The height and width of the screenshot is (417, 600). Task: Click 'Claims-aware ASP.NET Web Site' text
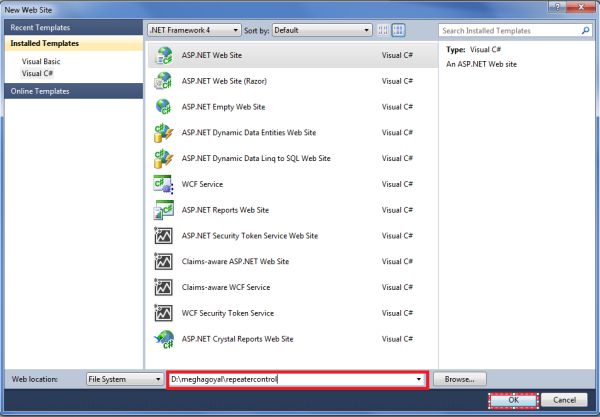[235, 262]
